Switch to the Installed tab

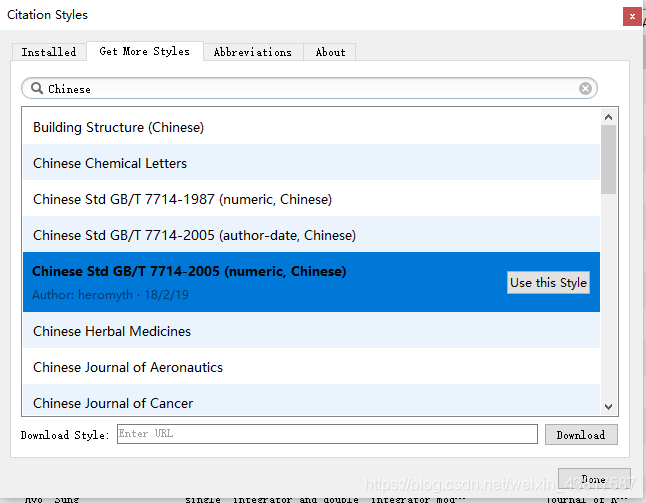click(x=49, y=52)
